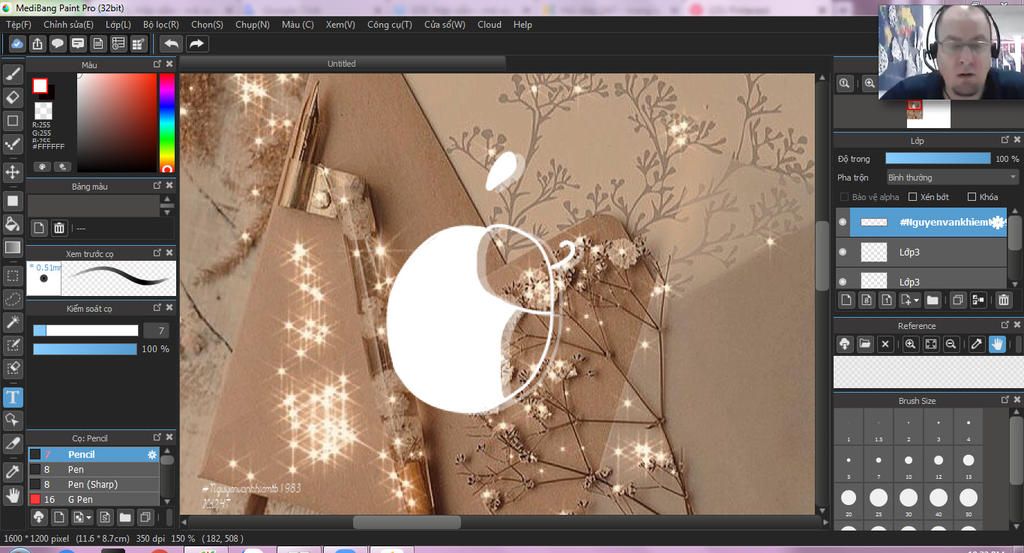Open the Bộ lọc(R) menu

161,24
